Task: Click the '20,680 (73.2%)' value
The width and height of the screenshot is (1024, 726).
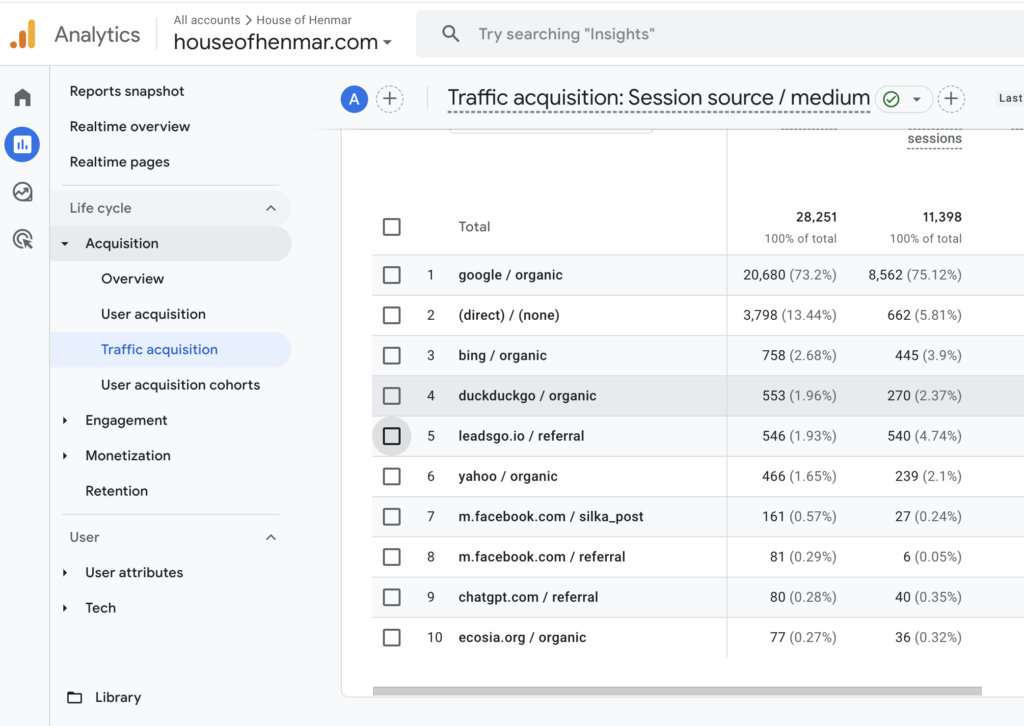Action: pyautogui.click(x=790, y=275)
